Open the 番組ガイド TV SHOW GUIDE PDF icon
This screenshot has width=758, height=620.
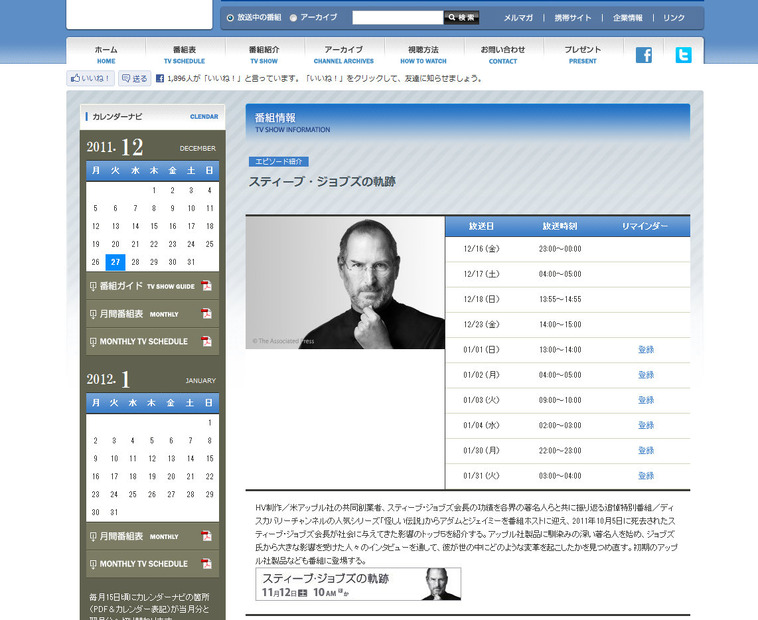point(206,286)
